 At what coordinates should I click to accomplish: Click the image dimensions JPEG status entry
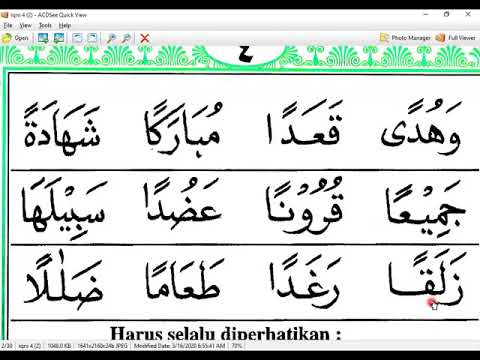point(102,346)
